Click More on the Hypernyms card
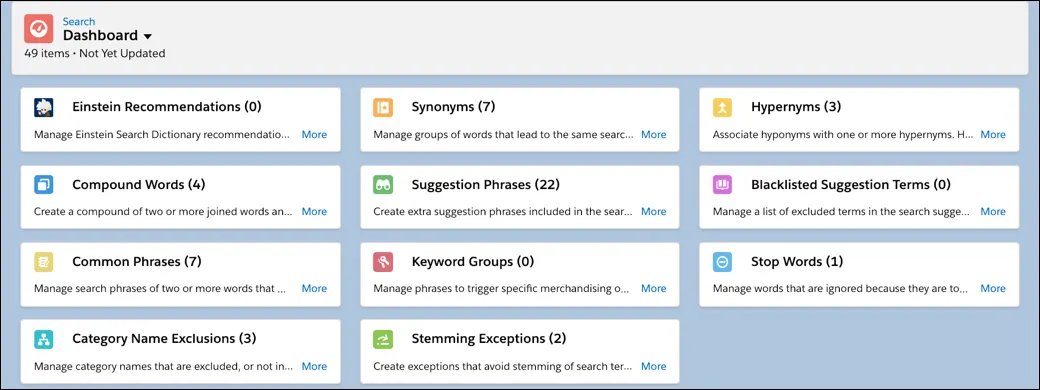 pos(993,135)
